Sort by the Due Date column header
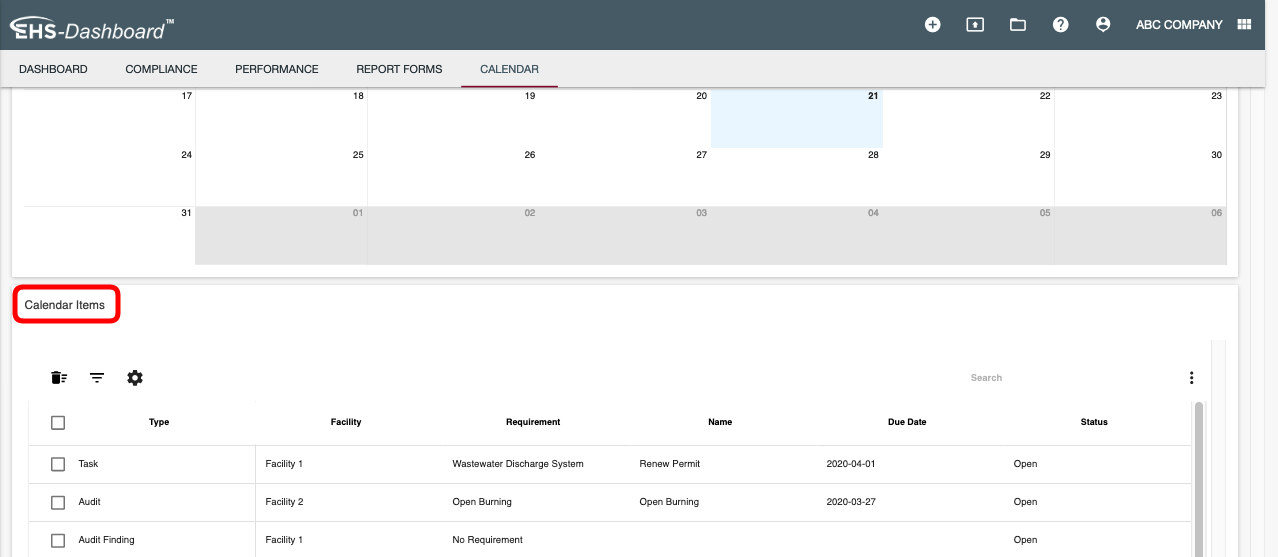This screenshot has height=557, width=1278. (x=906, y=422)
